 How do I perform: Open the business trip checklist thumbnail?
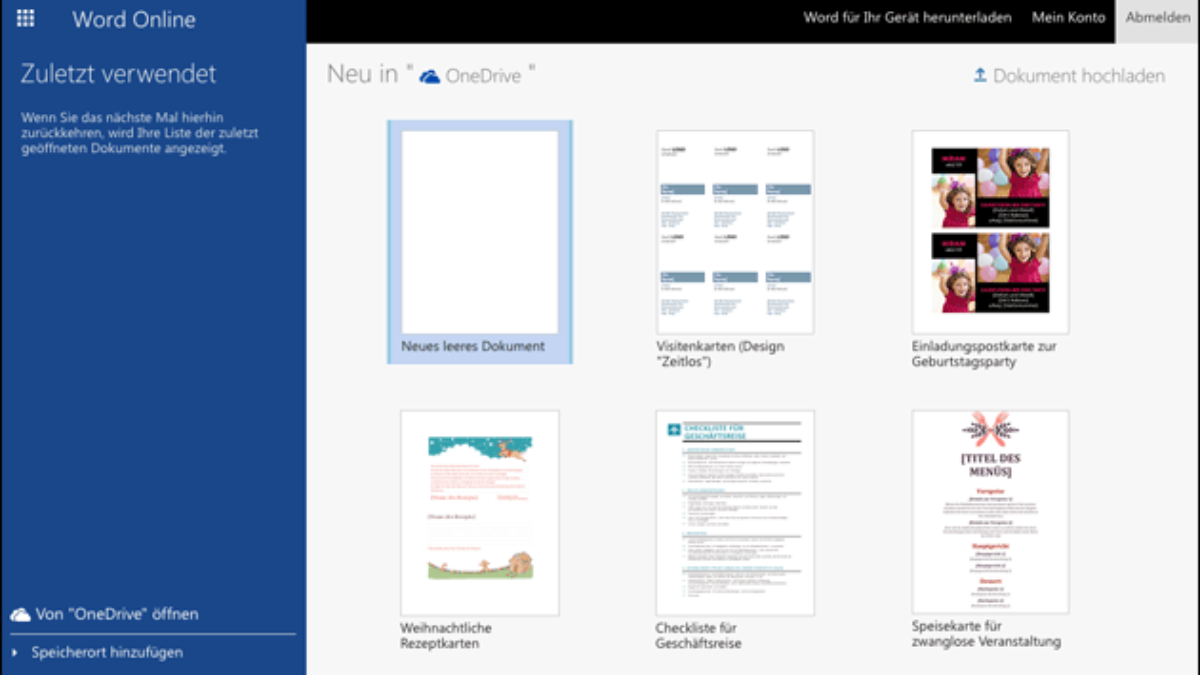[735, 512]
